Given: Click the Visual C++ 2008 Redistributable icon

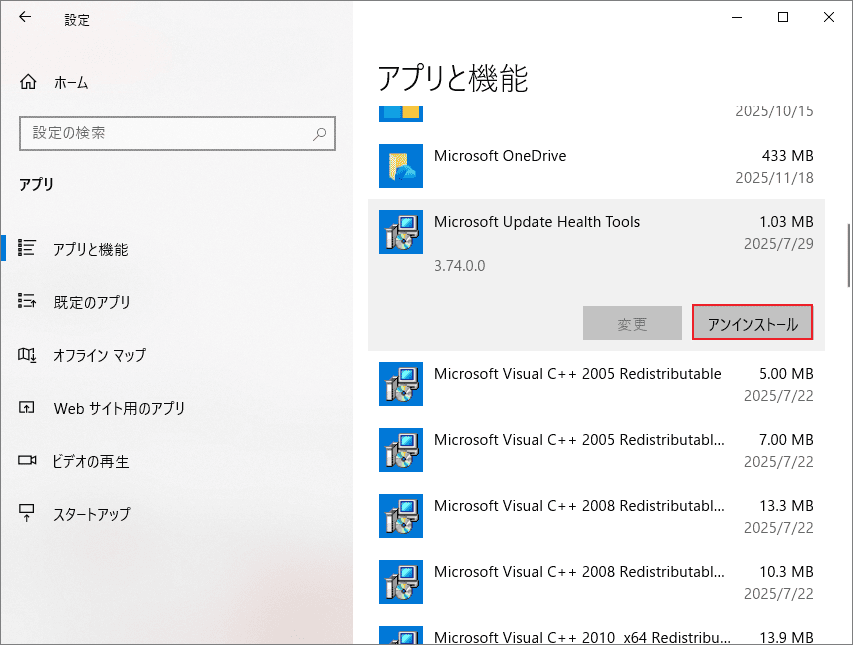Looking at the screenshot, I should 400,516.
